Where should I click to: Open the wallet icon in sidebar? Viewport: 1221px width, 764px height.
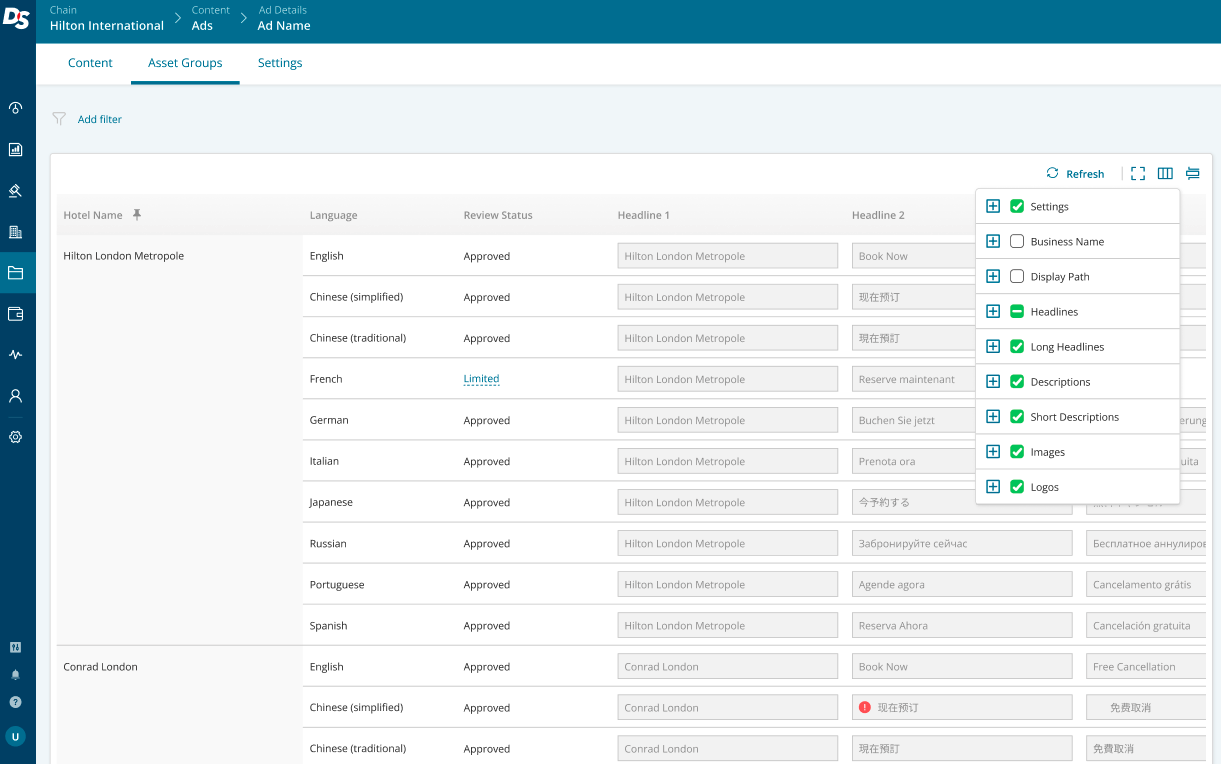click(x=15, y=314)
